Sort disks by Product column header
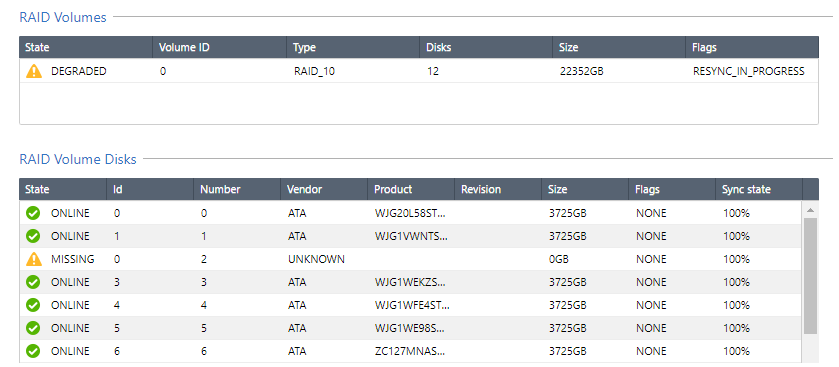Viewport: 839px width, 367px height. 411,189
